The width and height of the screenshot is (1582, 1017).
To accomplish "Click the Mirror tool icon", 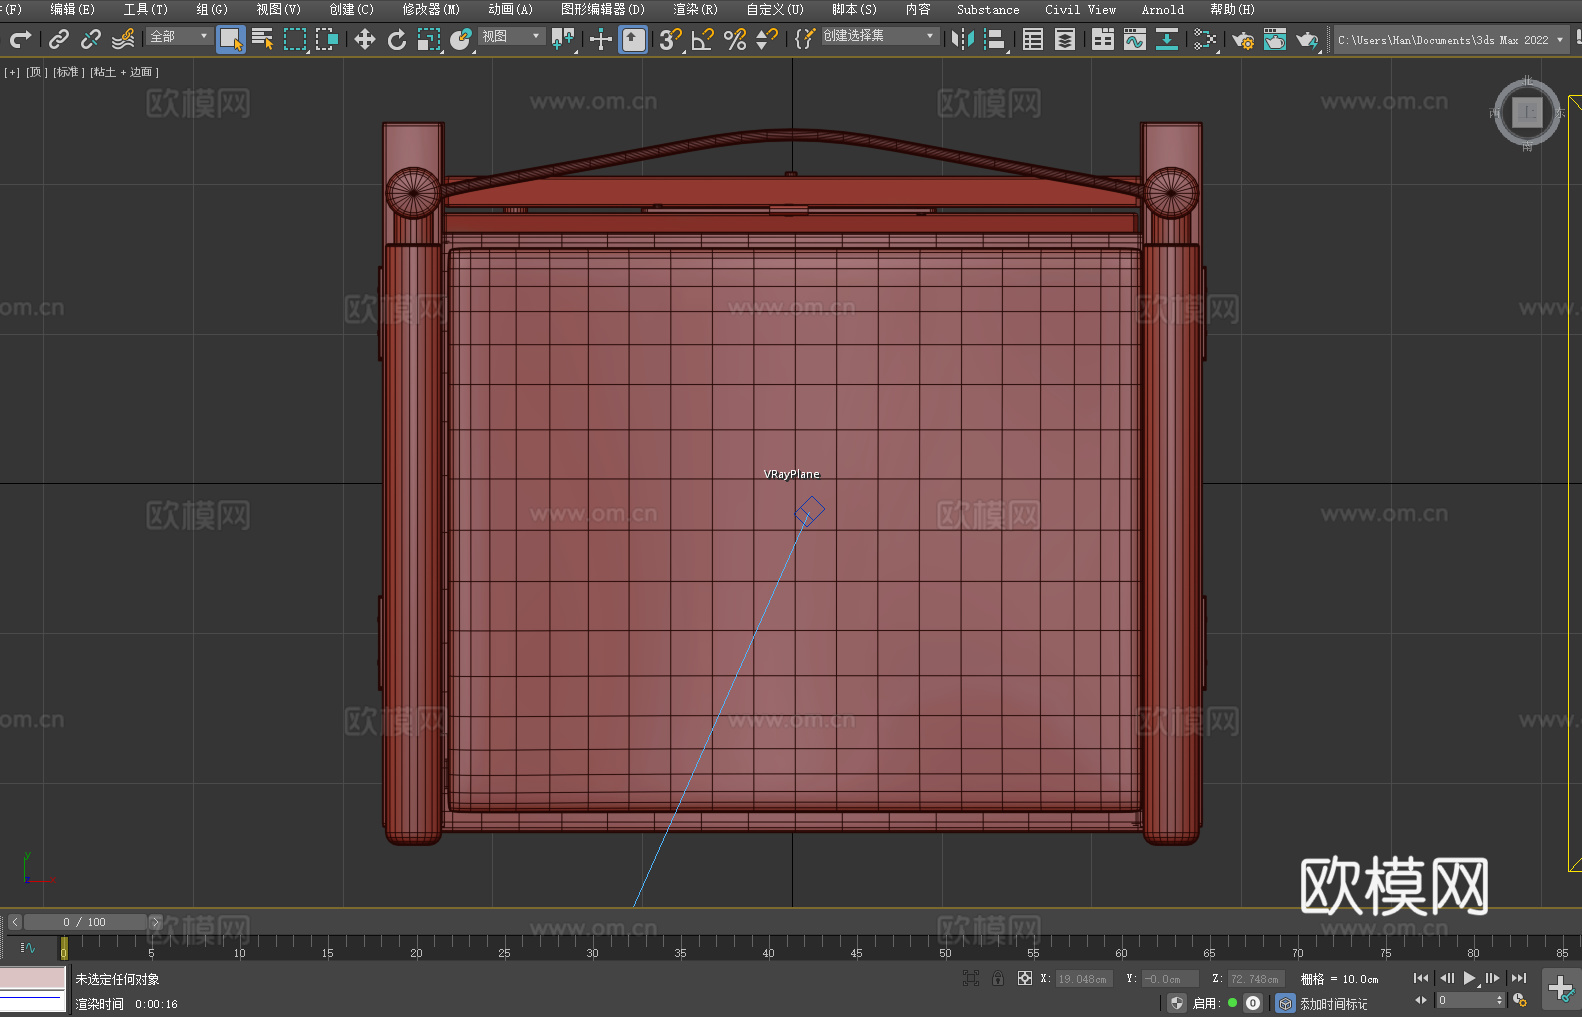I will [x=963, y=39].
